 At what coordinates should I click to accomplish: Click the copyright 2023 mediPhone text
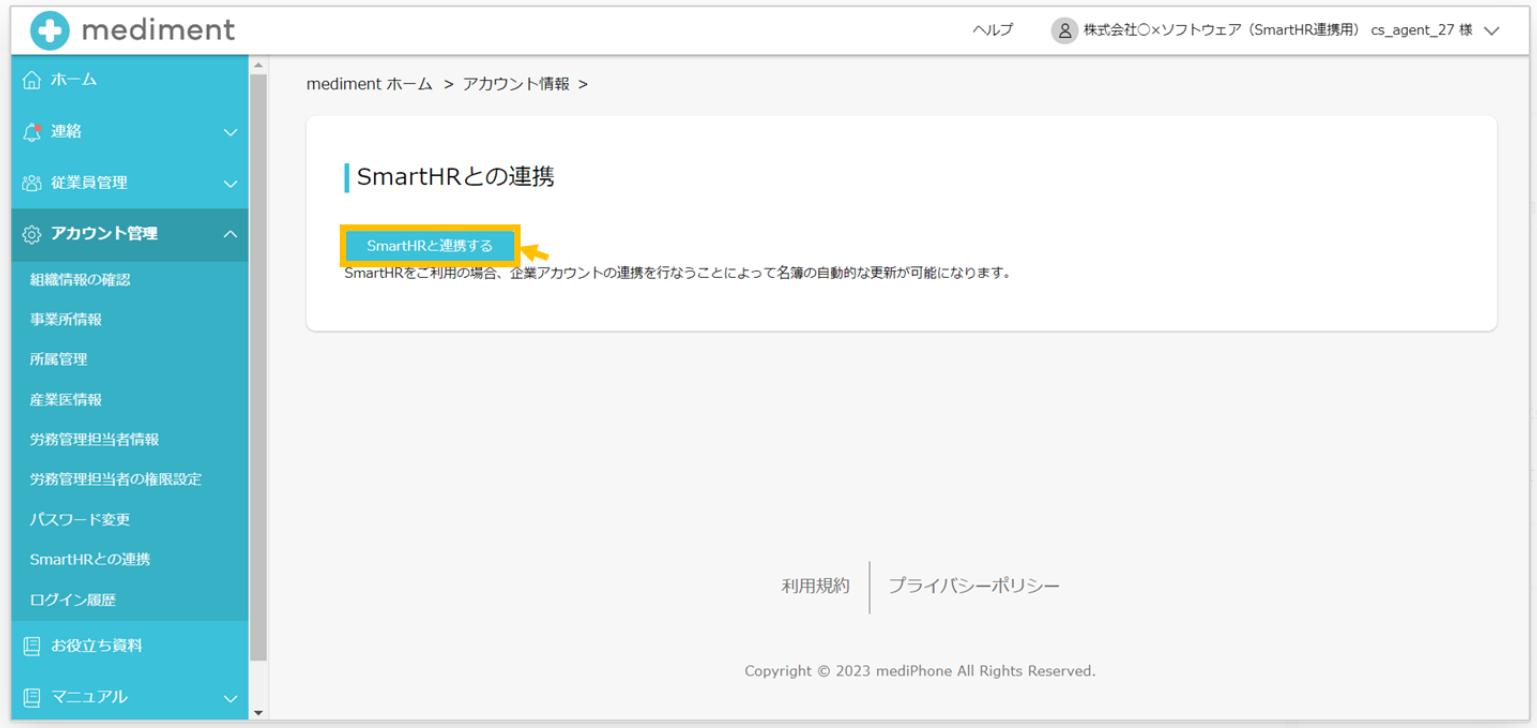tap(920, 671)
